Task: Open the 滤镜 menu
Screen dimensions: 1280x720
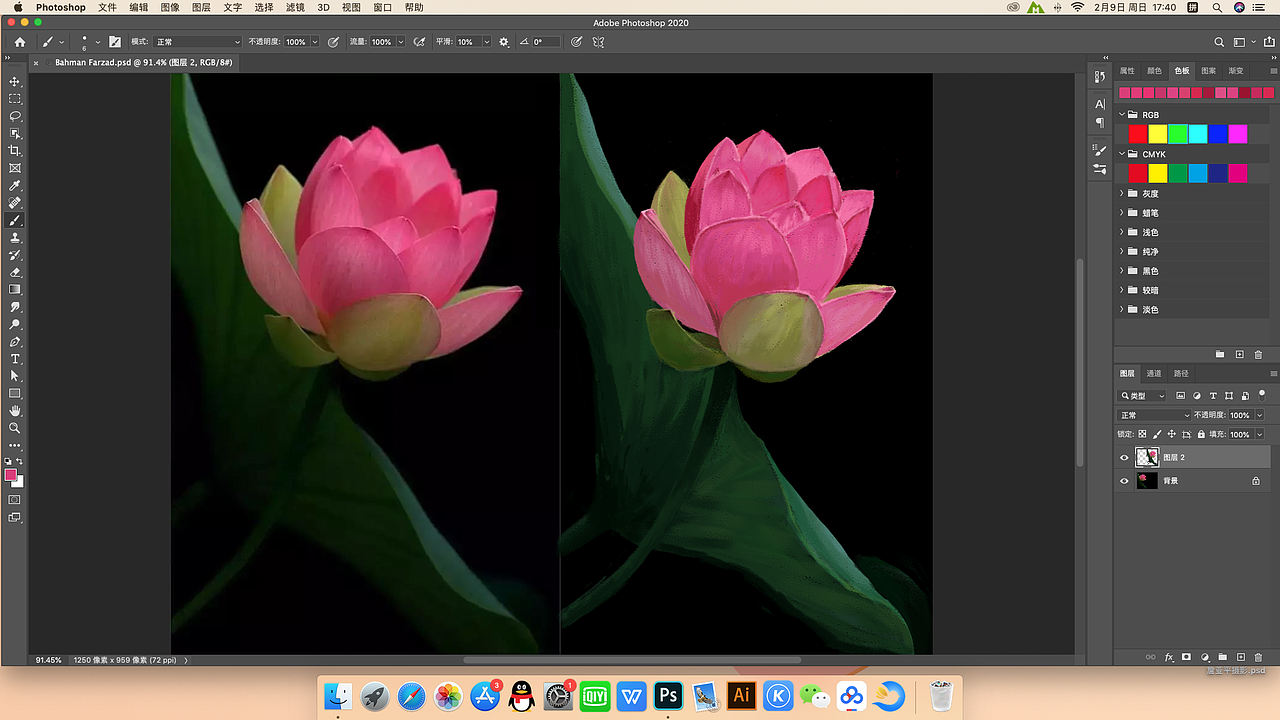Action: [x=295, y=7]
